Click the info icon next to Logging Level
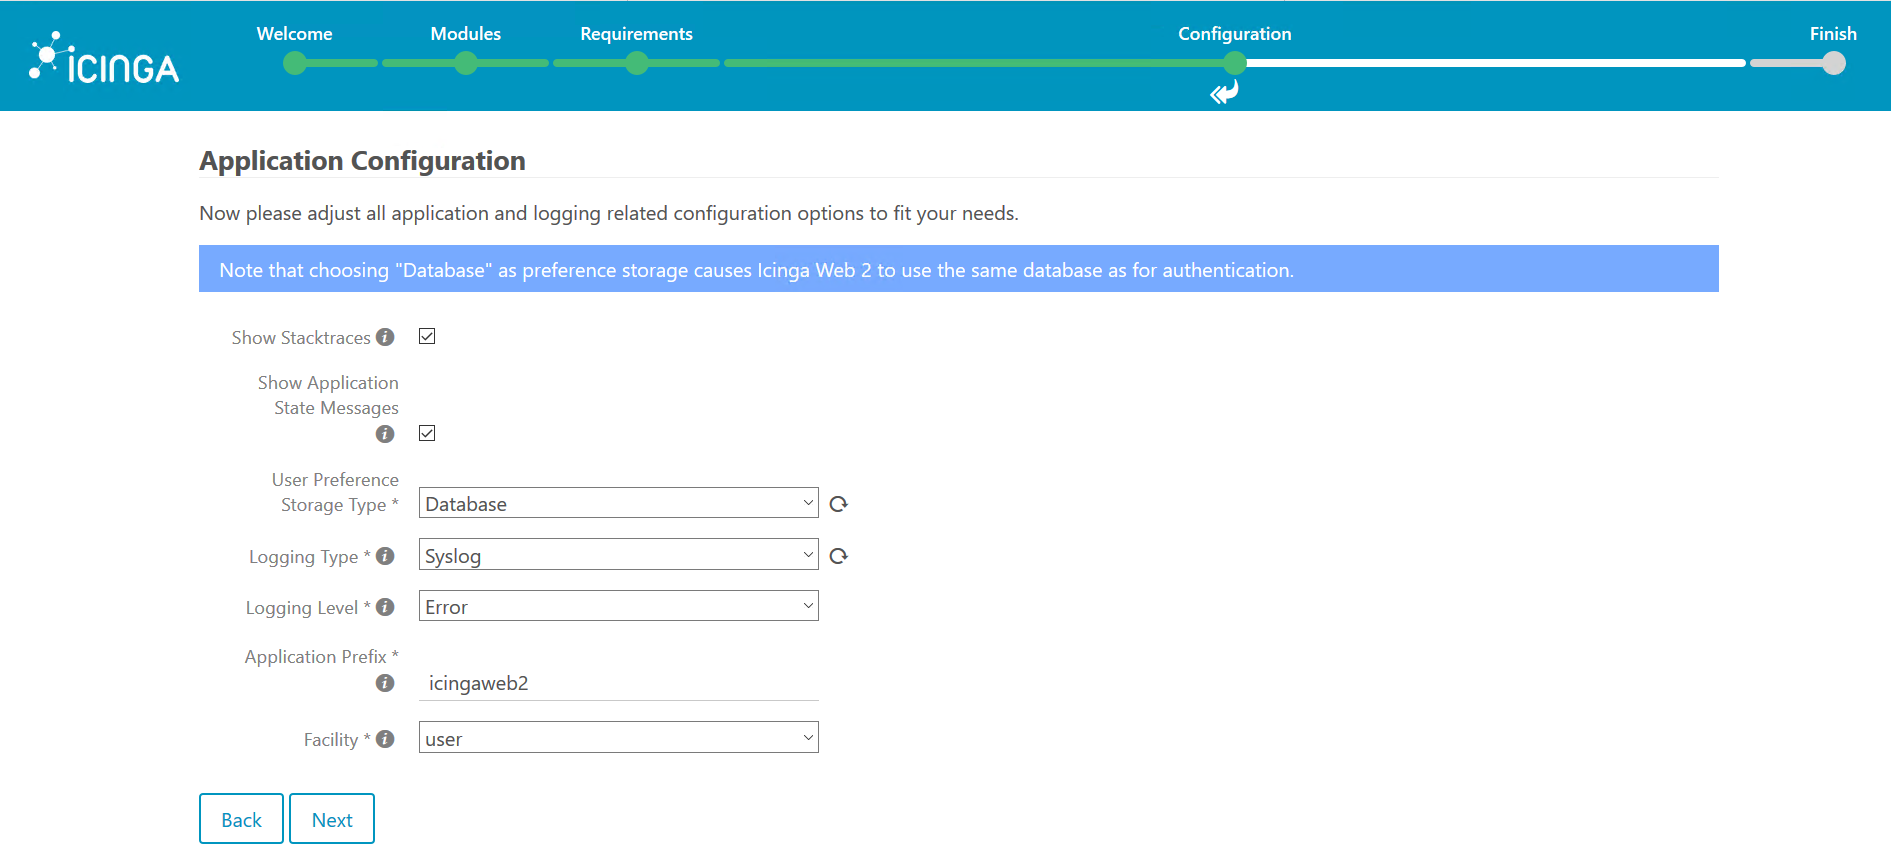Image resolution: width=1891 pixels, height=853 pixels. pyautogui.click(x=385, y=607)
